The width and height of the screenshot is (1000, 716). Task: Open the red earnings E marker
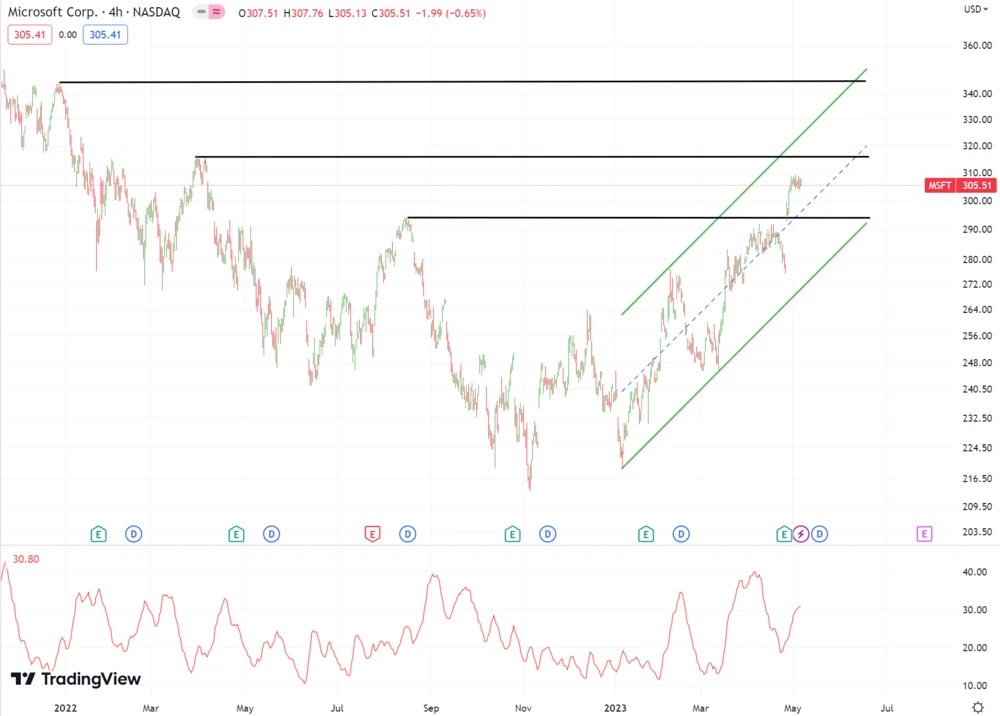pos(372,534)
